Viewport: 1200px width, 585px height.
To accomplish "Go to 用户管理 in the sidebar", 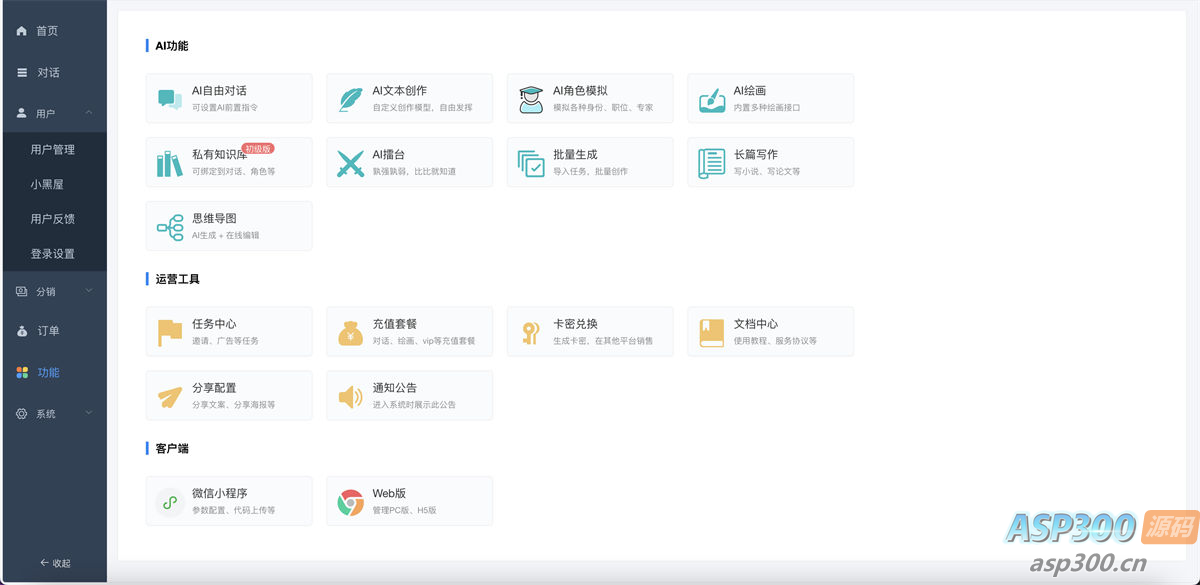I will click(x=54, y=148).
